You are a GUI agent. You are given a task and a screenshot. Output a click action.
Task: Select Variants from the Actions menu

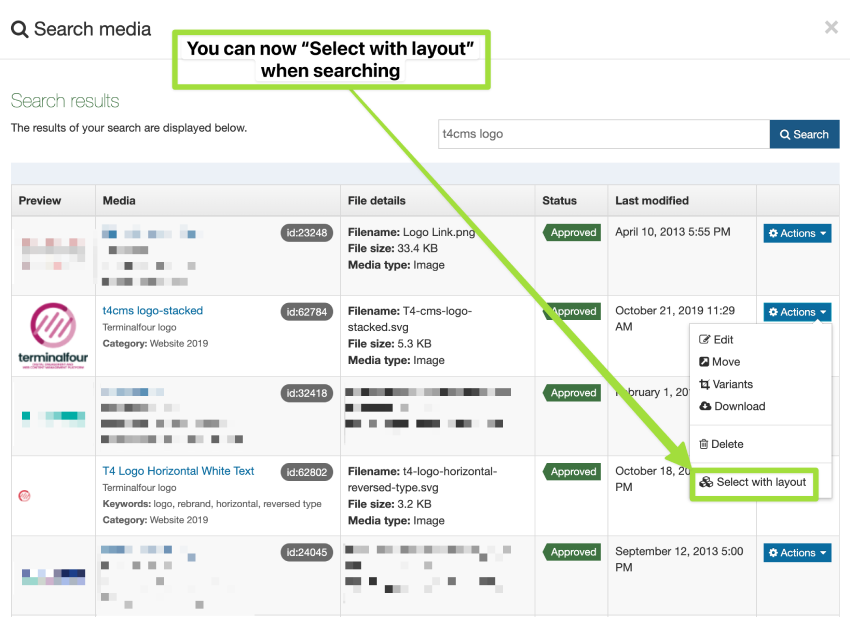coord(731,384)
